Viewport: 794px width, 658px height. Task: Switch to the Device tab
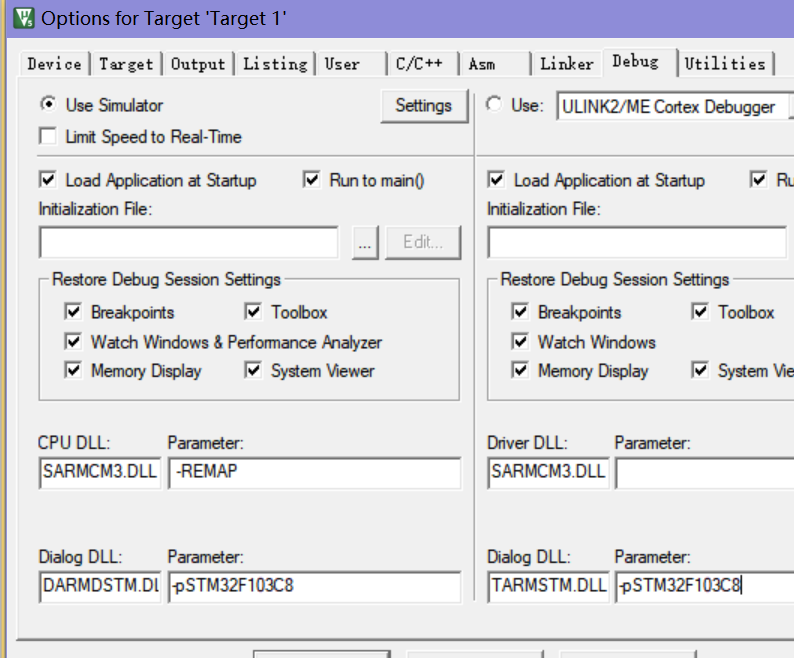point(54,64)
